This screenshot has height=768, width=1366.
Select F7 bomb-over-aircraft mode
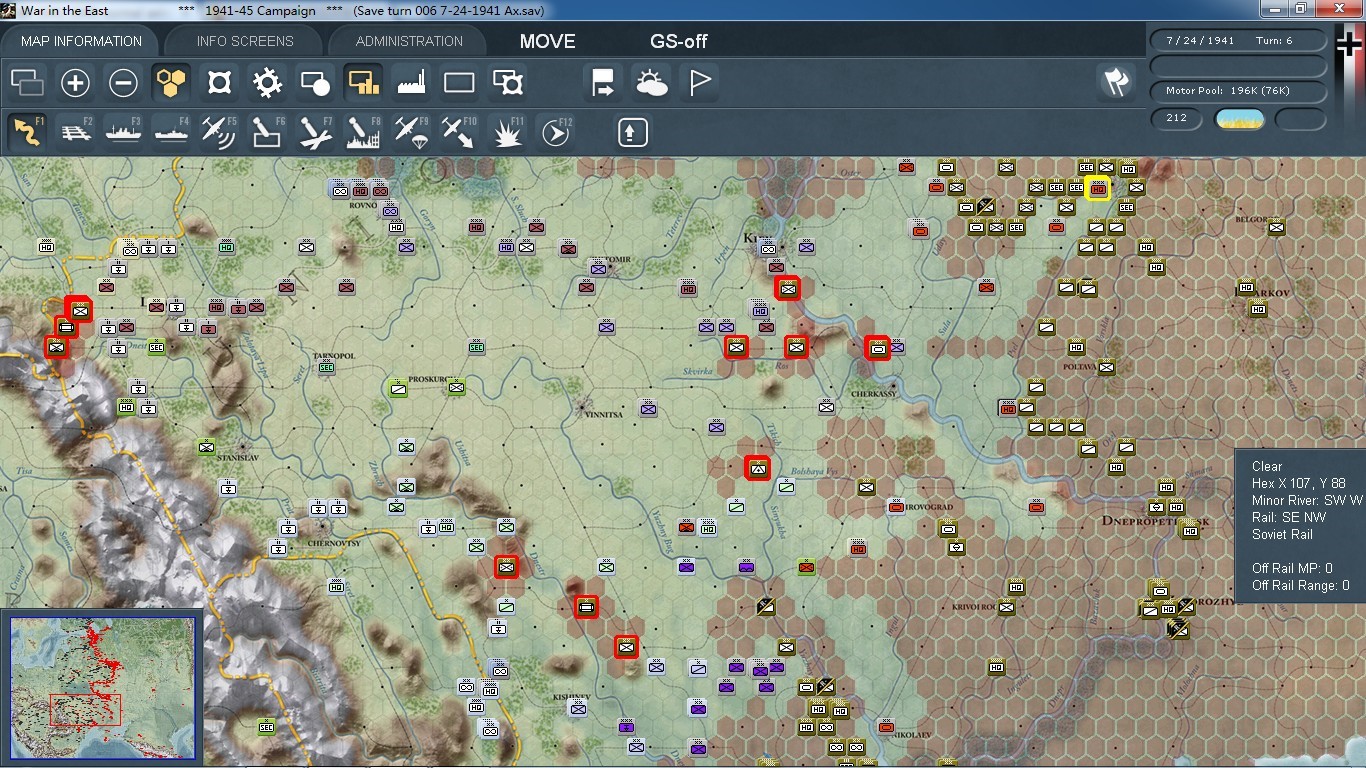click(x=315, y=132)
